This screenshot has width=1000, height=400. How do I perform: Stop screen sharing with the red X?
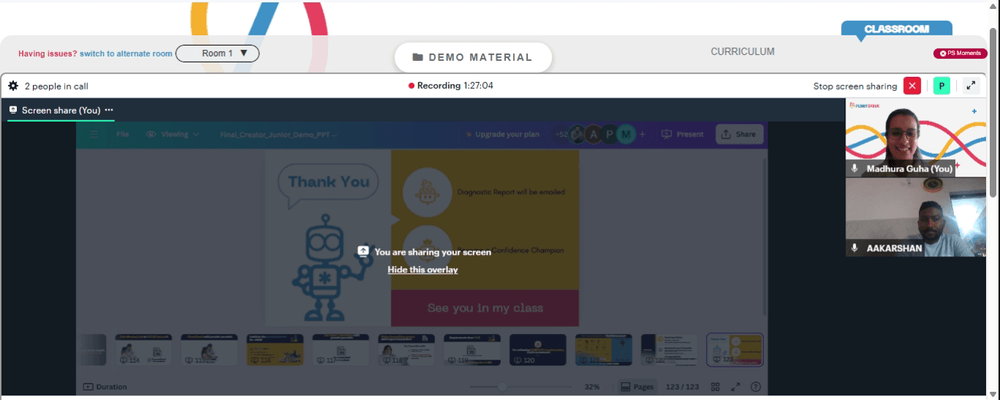click(x=912, y=85)
